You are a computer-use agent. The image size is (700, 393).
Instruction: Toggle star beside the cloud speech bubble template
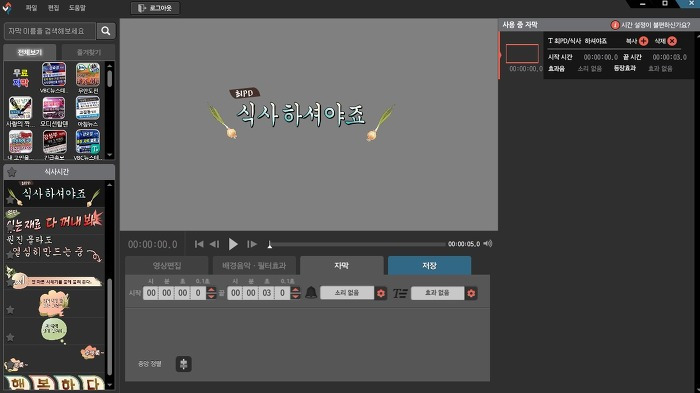point(10,309)
